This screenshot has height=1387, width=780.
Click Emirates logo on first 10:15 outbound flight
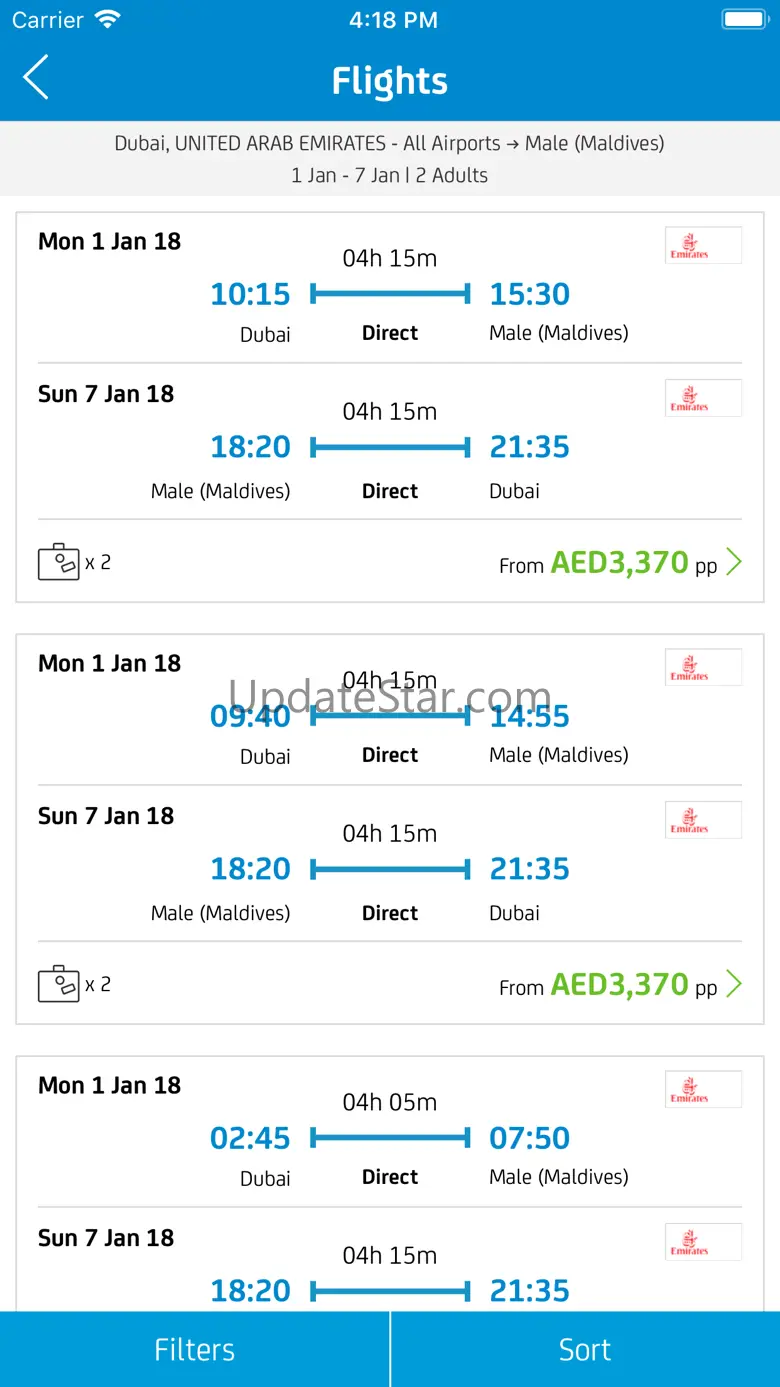point(703,245)
